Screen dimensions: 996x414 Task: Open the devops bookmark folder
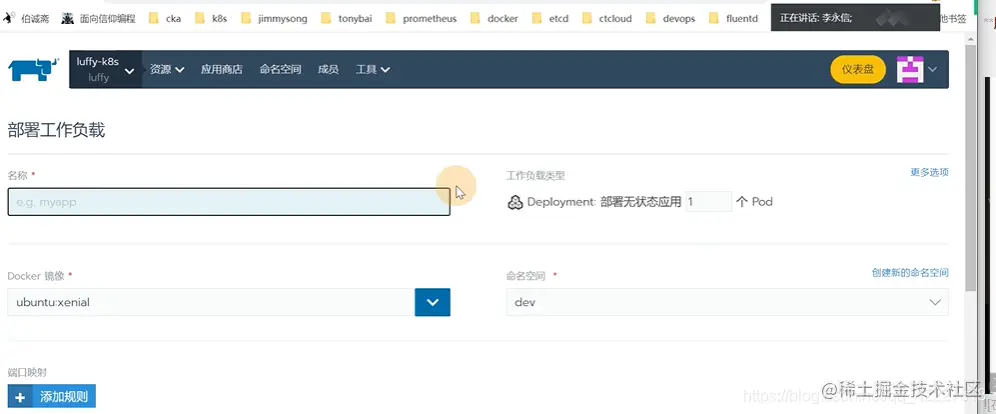[671, 18]
